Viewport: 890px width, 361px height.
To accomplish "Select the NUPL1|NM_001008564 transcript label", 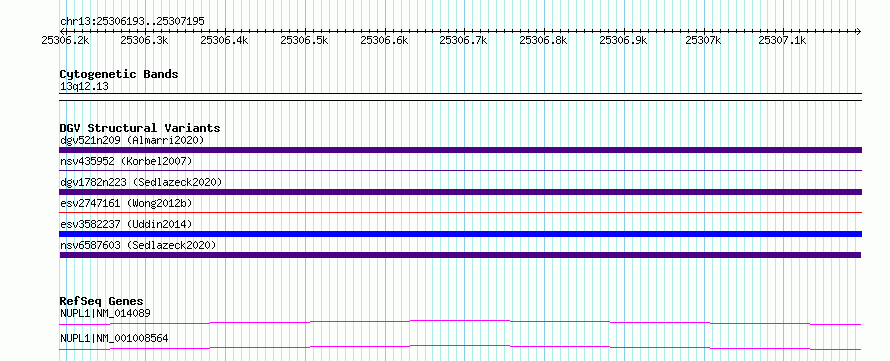I will [x=114, y=339].
